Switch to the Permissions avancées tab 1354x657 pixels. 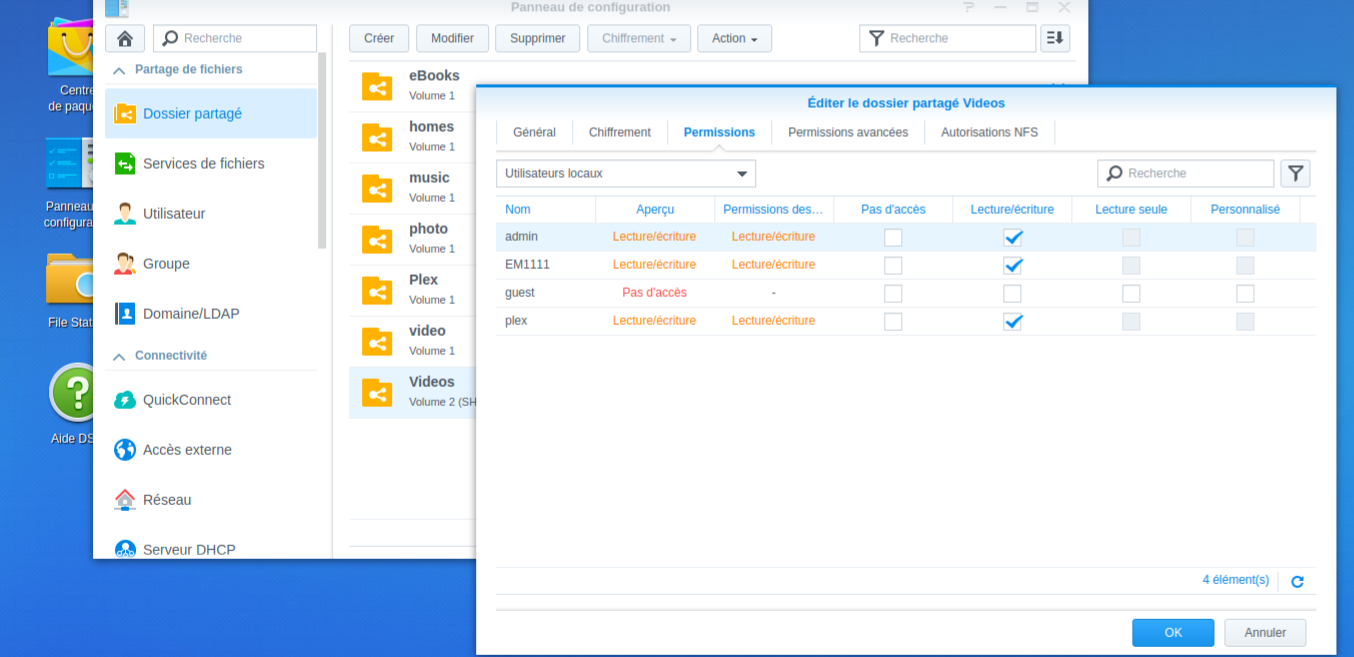[x=848, y=132]
